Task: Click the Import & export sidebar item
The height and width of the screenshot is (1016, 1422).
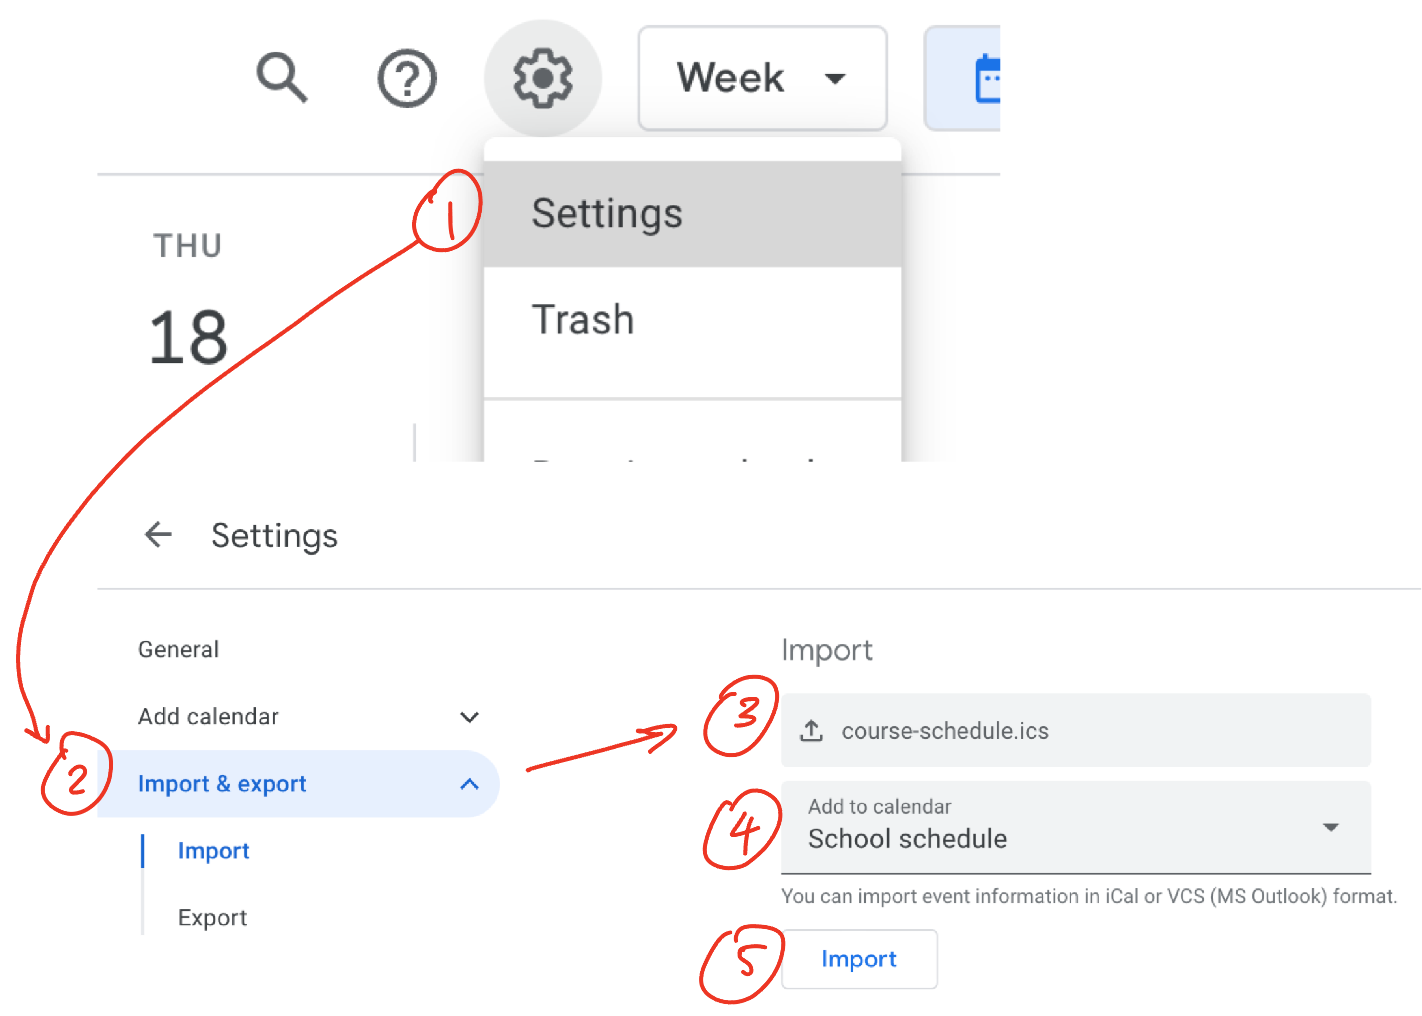Action: (223, 784)
